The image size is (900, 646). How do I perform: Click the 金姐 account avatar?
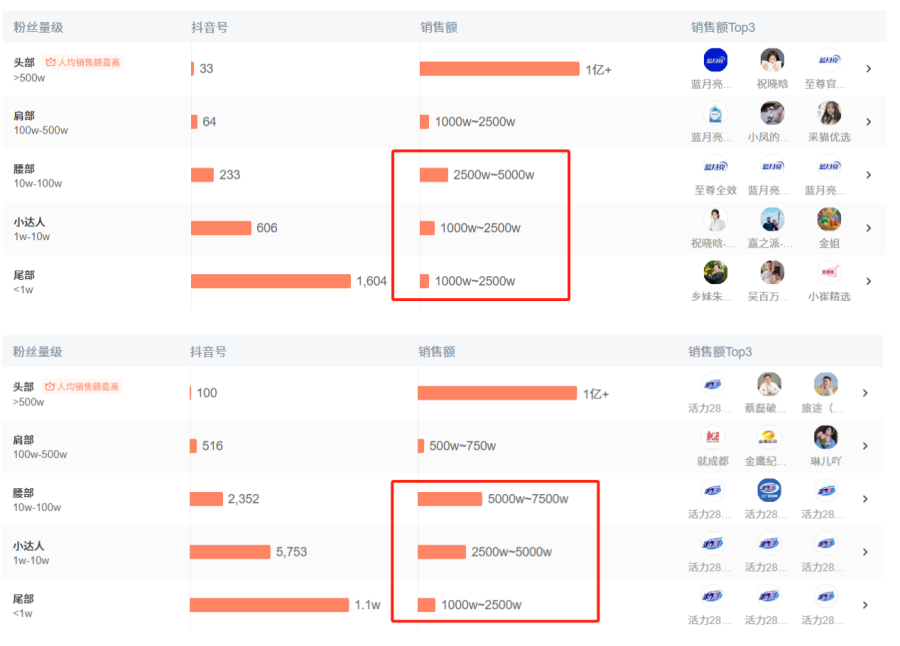tap(828, 219)
